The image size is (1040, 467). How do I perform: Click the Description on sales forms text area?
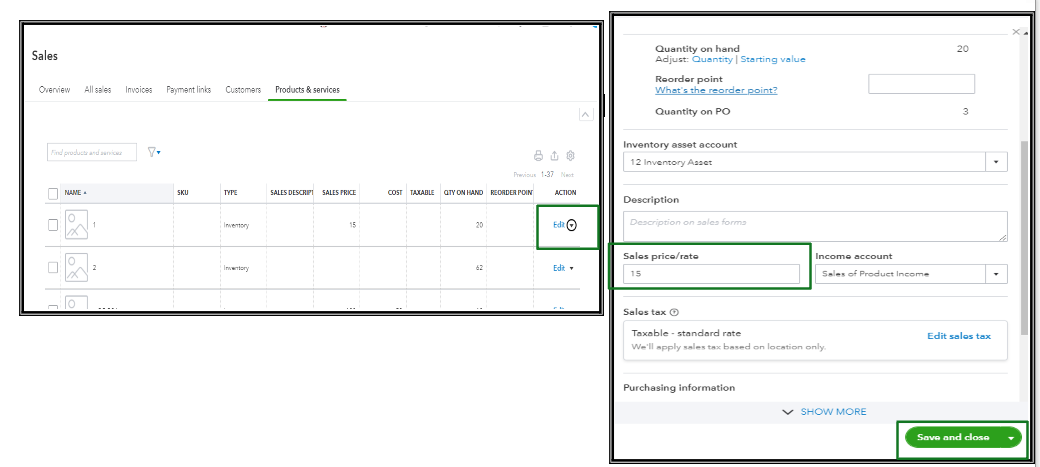click(815, 226)
